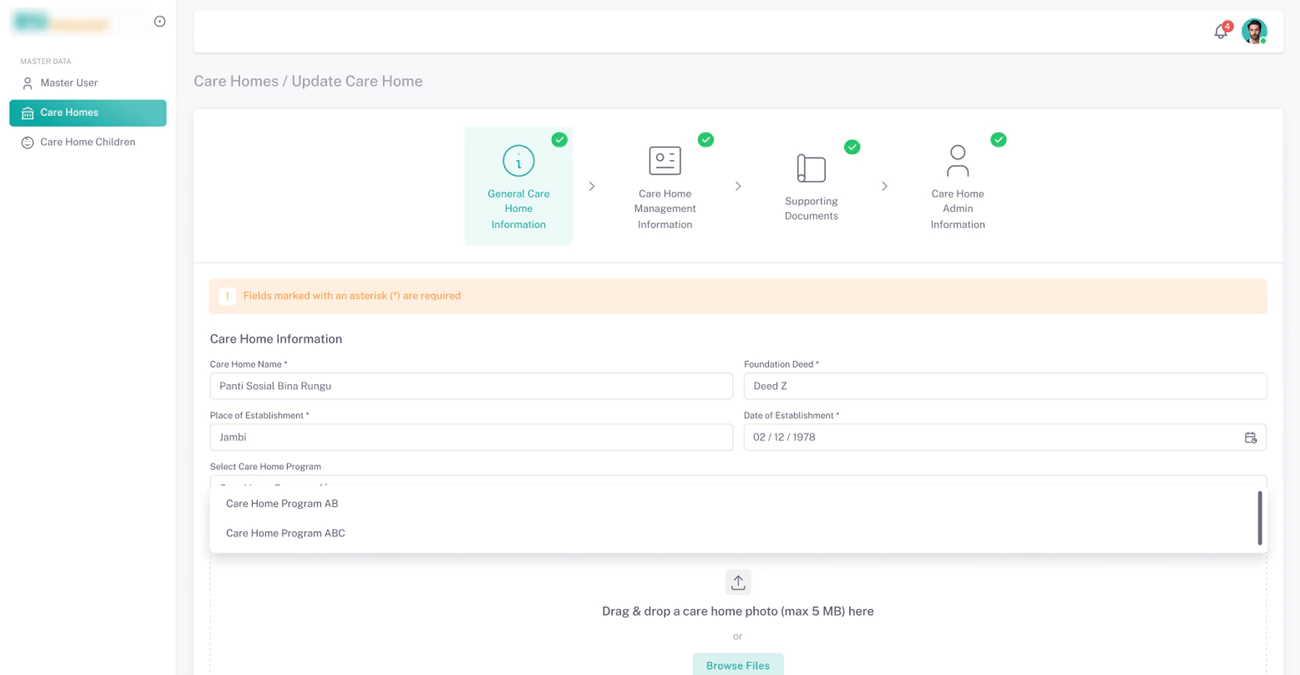Collapse sidebar using the circle toggle icon
Viewport: 1300px width, 675px height.
pos(159,21)
